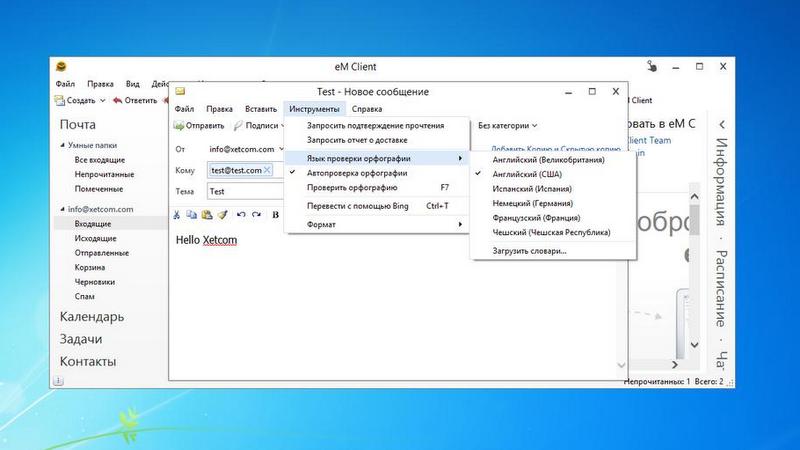800x450 pixels.
Task: Click the Отправить send button
Action: [x=199, y=126]
